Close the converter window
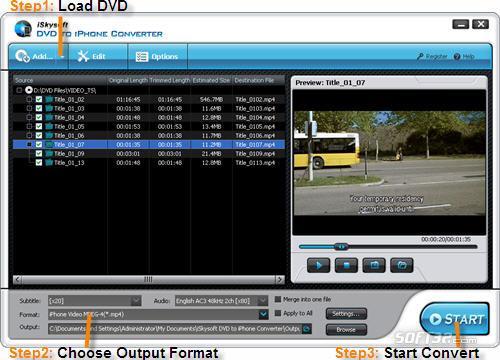 click(x=481, y=24)
